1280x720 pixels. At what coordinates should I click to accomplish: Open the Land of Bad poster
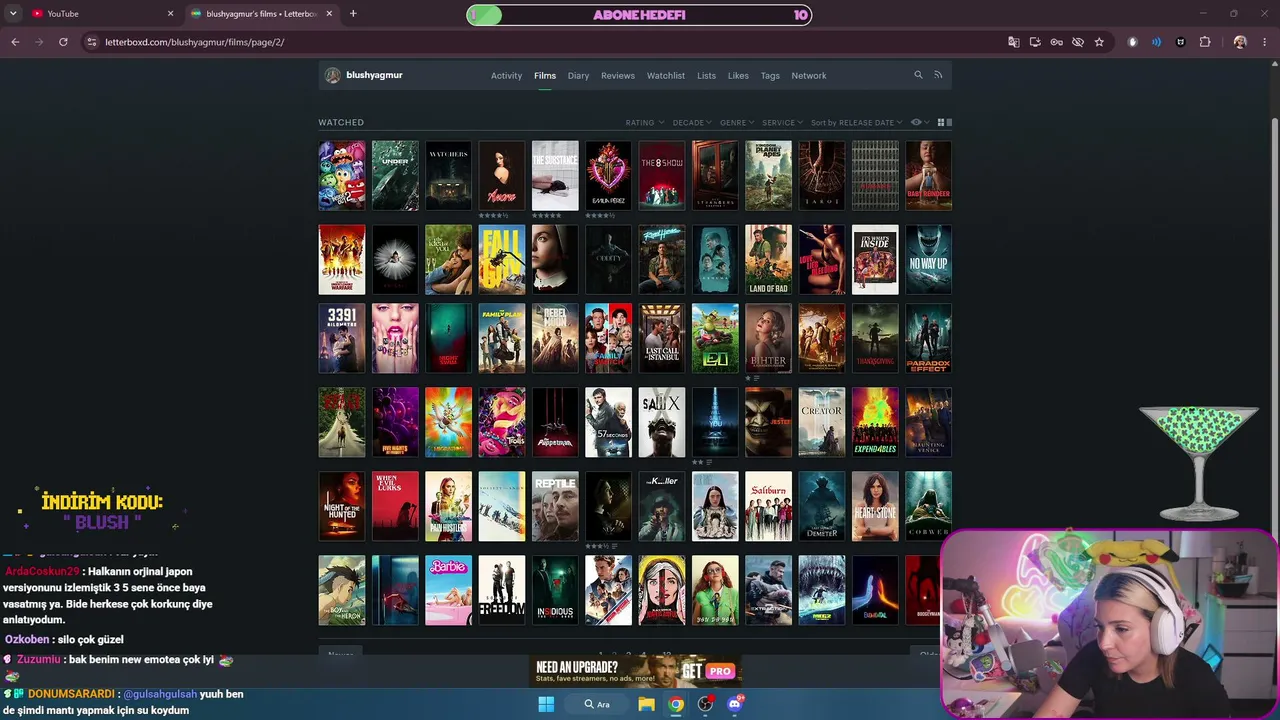(768, 260)
